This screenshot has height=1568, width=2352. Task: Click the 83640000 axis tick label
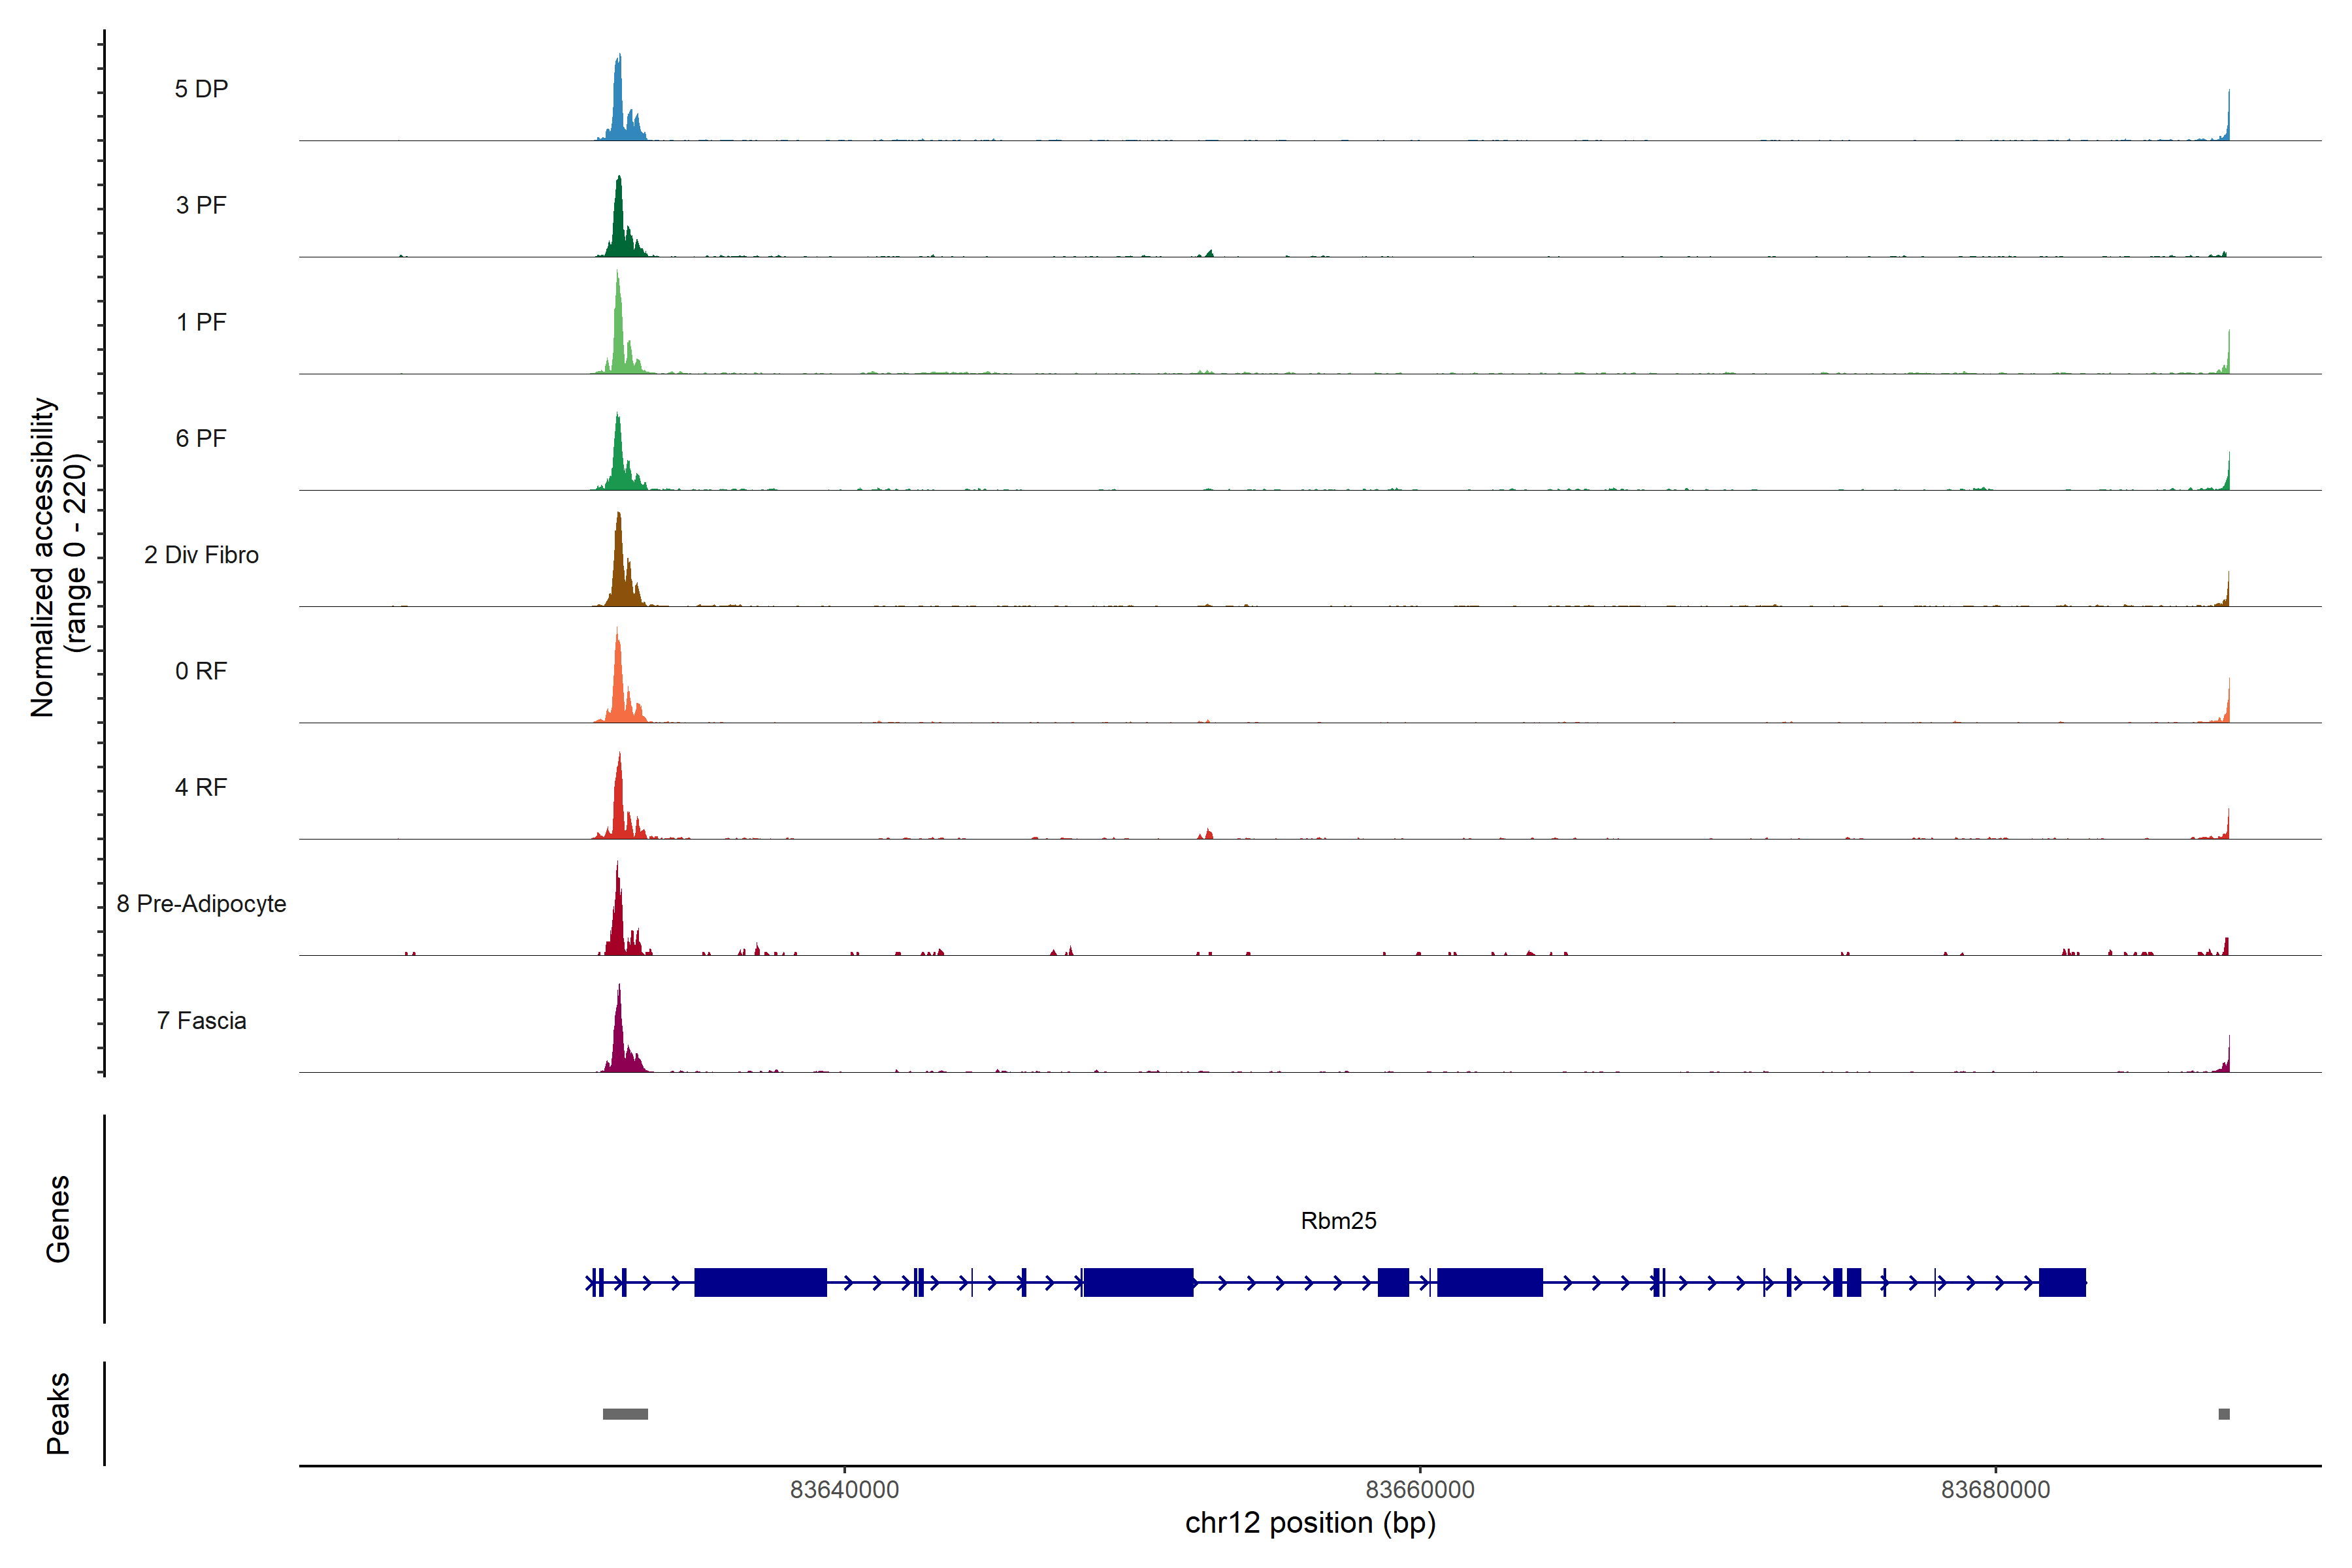[844, 1490]
